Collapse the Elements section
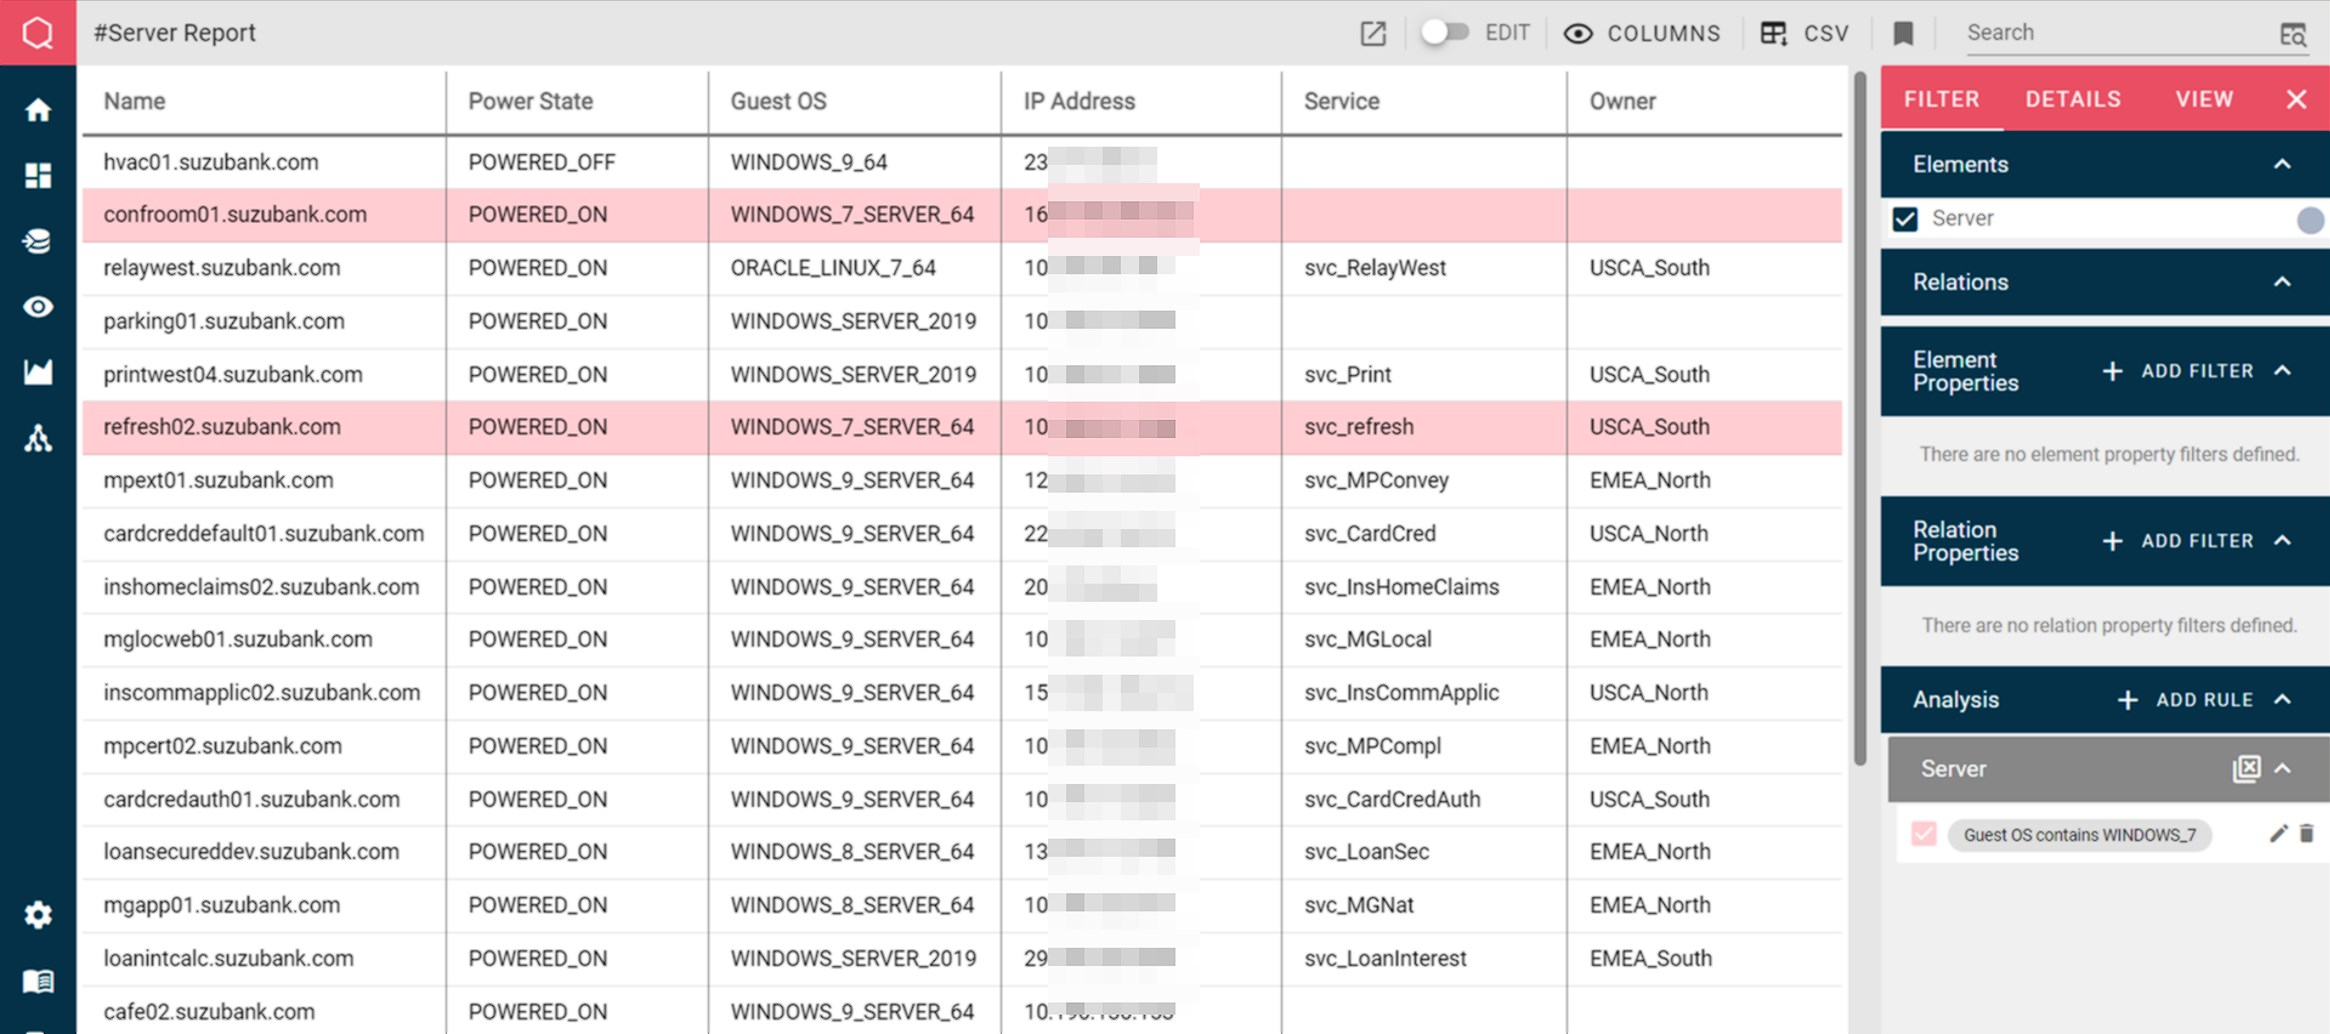2330x1034 pixels. [x=2282, y=164]
